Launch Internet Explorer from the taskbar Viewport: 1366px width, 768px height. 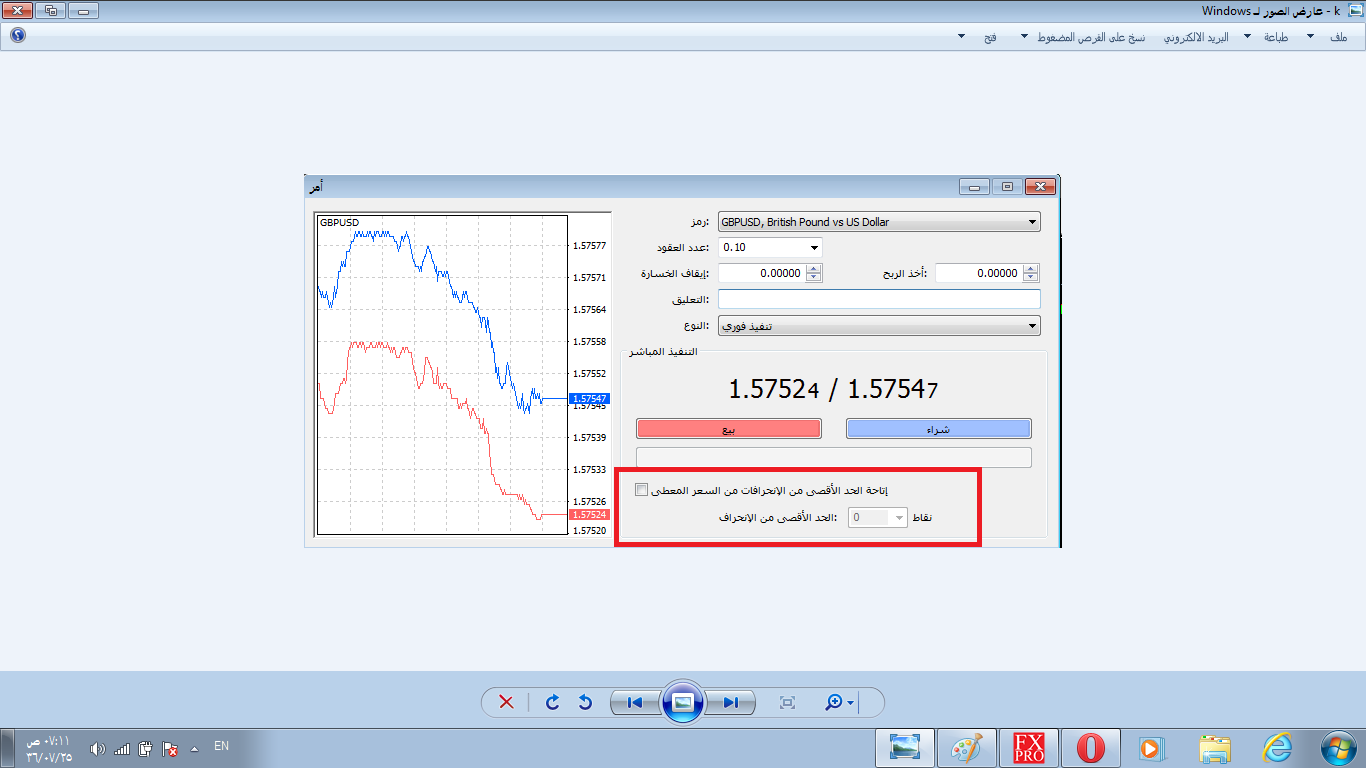1278,748
